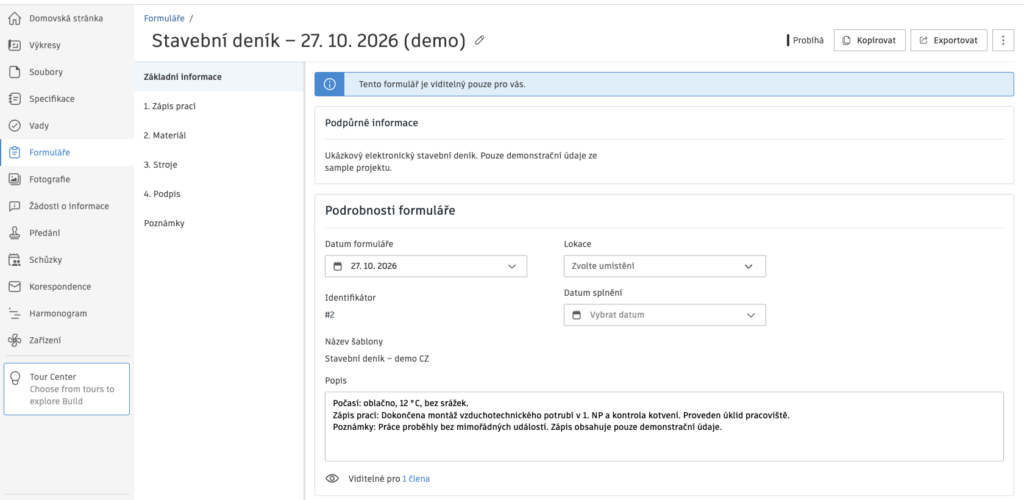Open Domovská stránka in sidebar
The height and width of the screenshot is (500, 1024).
point(67,18)
